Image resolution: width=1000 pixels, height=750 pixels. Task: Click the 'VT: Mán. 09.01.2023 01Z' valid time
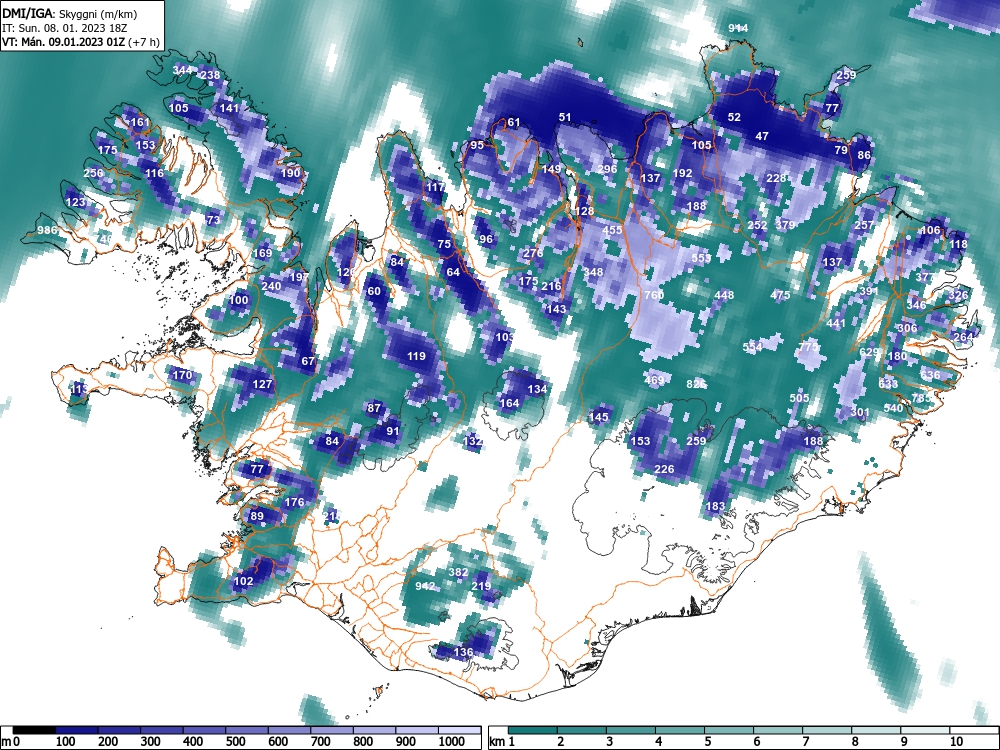click(x=64, y=42)
